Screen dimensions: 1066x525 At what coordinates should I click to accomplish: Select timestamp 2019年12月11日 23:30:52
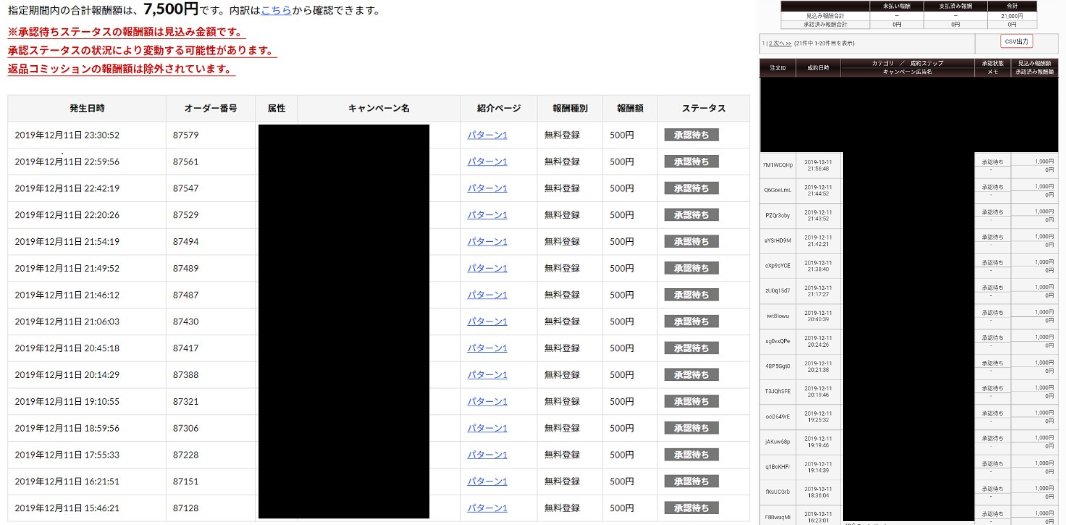(67, 135)
